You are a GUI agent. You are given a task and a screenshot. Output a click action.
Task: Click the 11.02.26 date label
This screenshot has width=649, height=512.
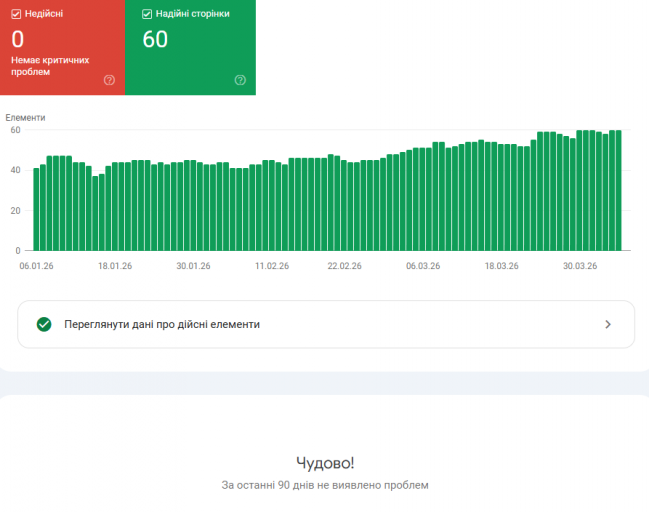coord(272,266)
